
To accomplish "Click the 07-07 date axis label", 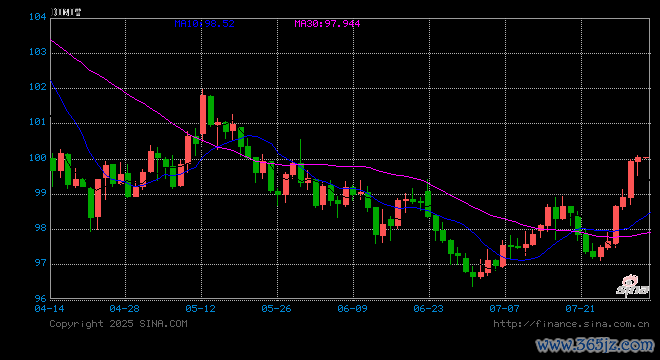I will click(x=504, y=309).
